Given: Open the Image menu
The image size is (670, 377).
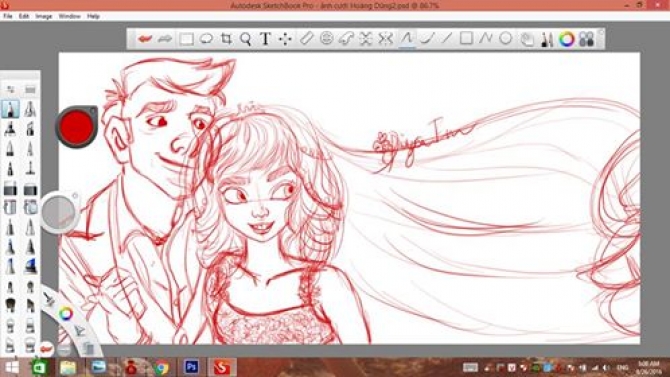Looking at the screenshot, I should [x=44, y=16].
